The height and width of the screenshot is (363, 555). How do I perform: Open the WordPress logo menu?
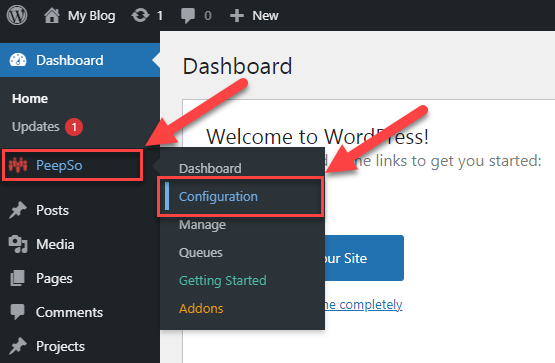(17, 15)
